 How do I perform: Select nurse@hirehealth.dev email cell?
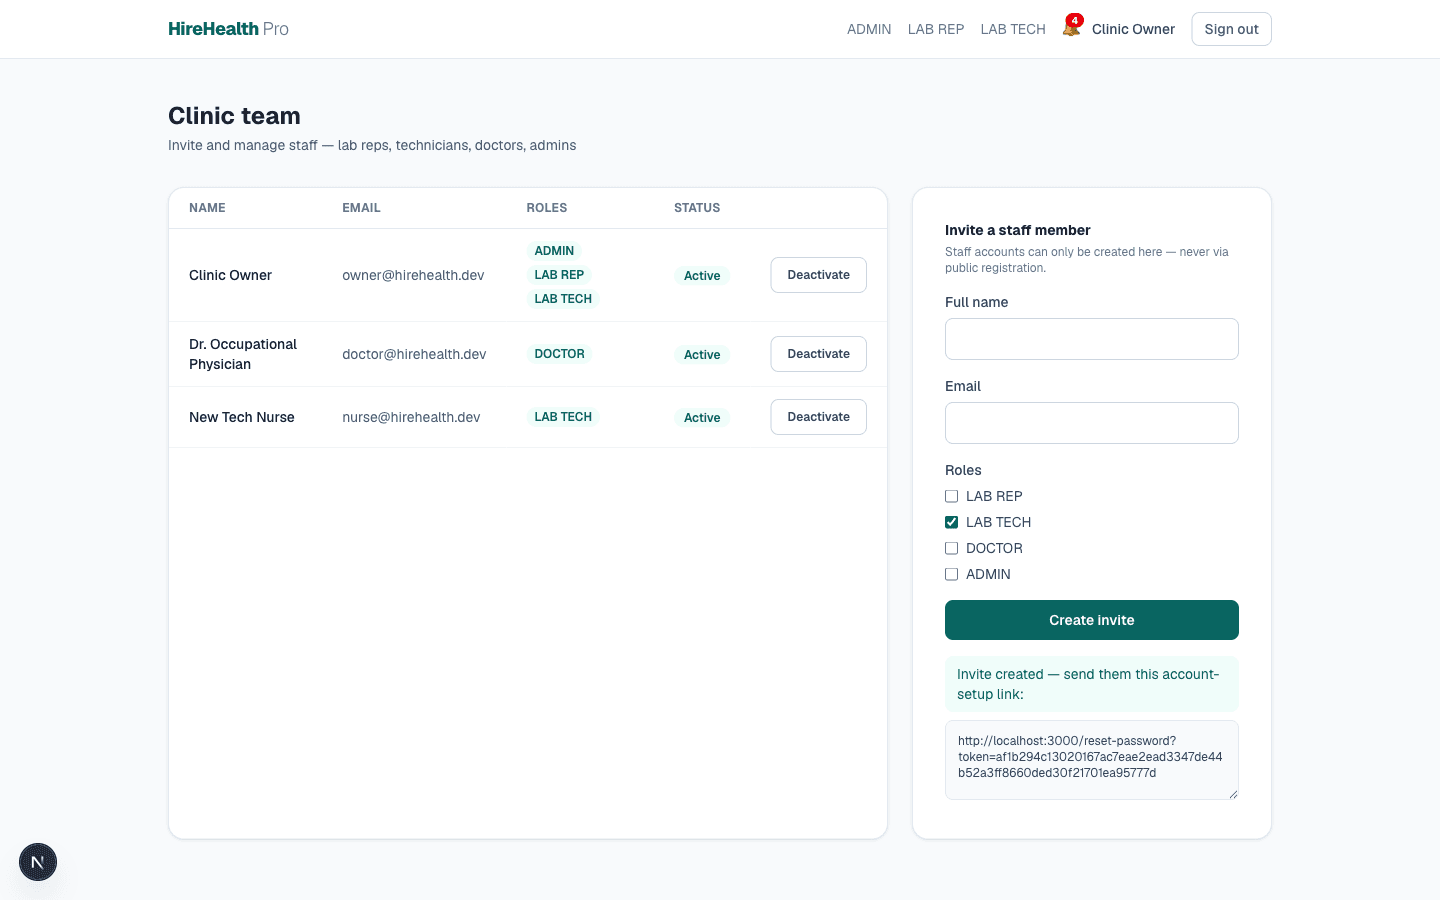coord(411,417)
